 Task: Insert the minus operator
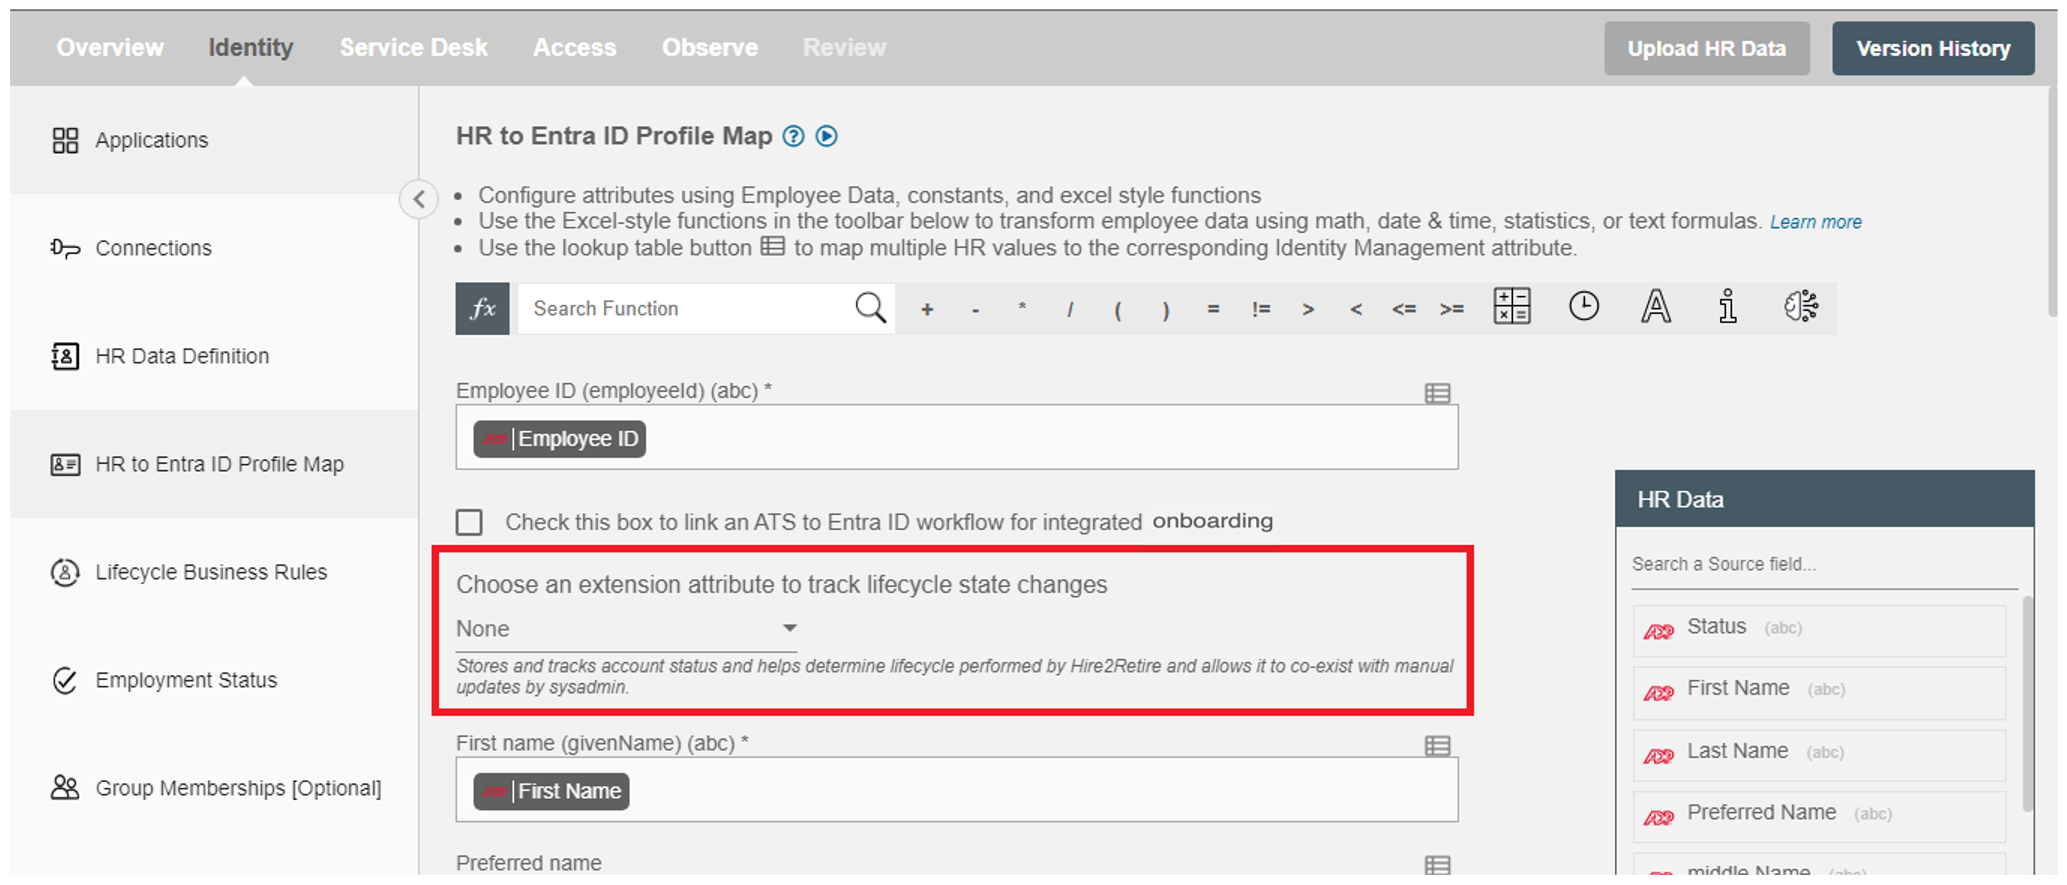tap(975, 310)
